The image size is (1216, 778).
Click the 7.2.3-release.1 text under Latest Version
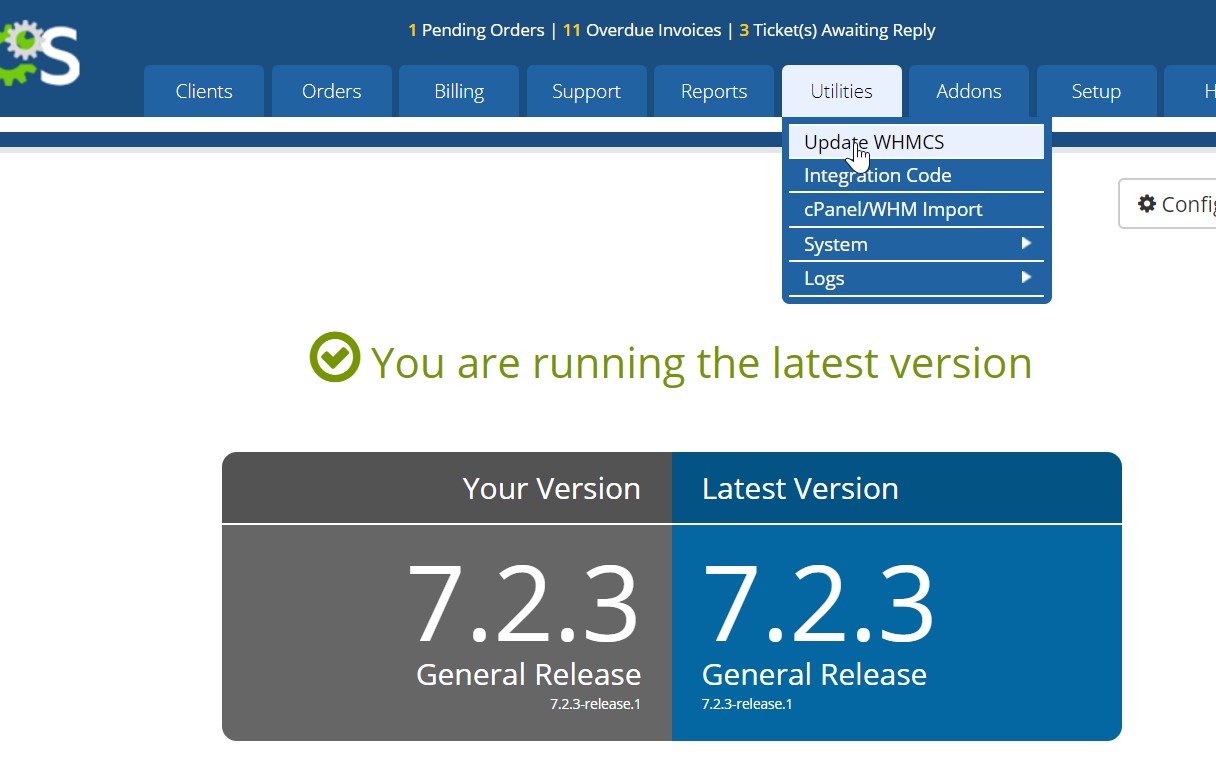coord(747,704)
